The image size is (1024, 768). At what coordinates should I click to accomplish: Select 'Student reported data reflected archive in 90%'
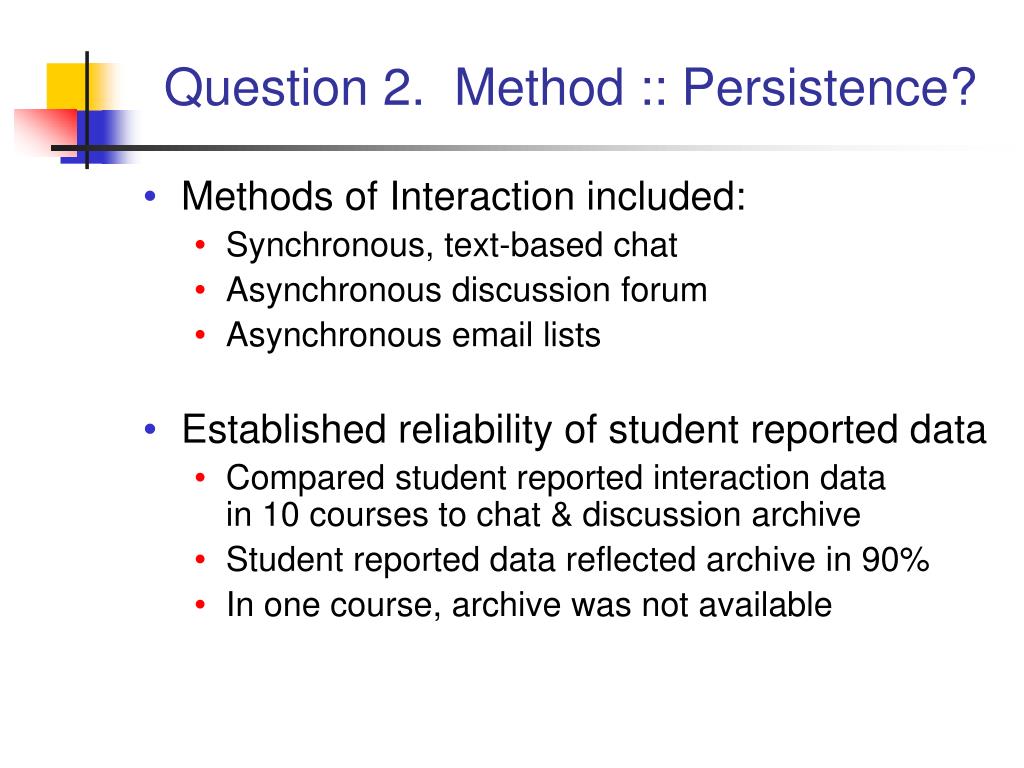point(577,560)
